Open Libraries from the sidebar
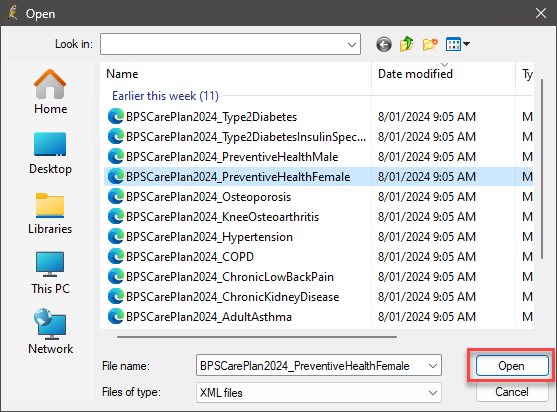Viewport: 557px width, 412px height. tap(50, 213)
